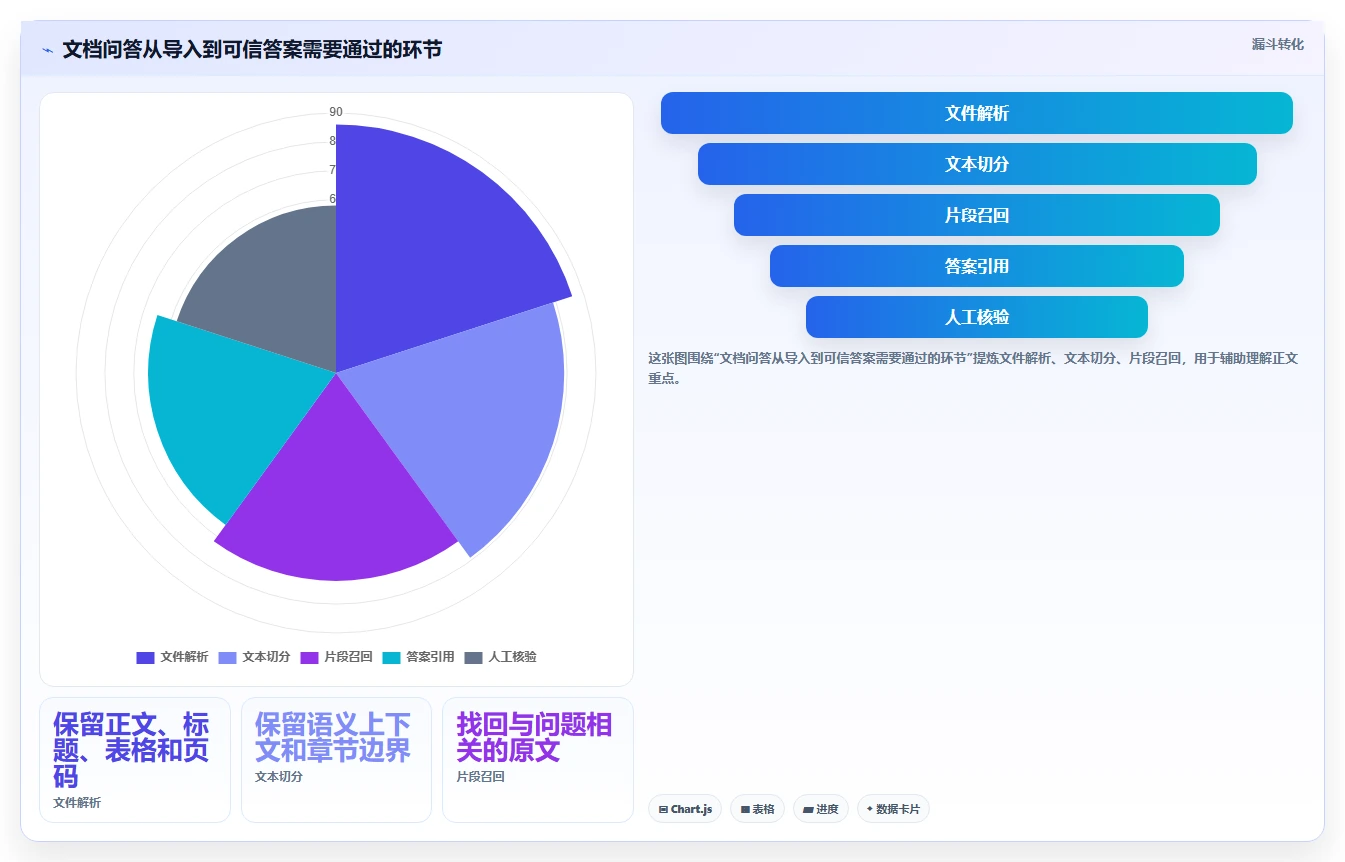Viewport: 1345px width, 862px height.
Task: Click the axis label 90 on chart
Action: (x=336, y=112)
